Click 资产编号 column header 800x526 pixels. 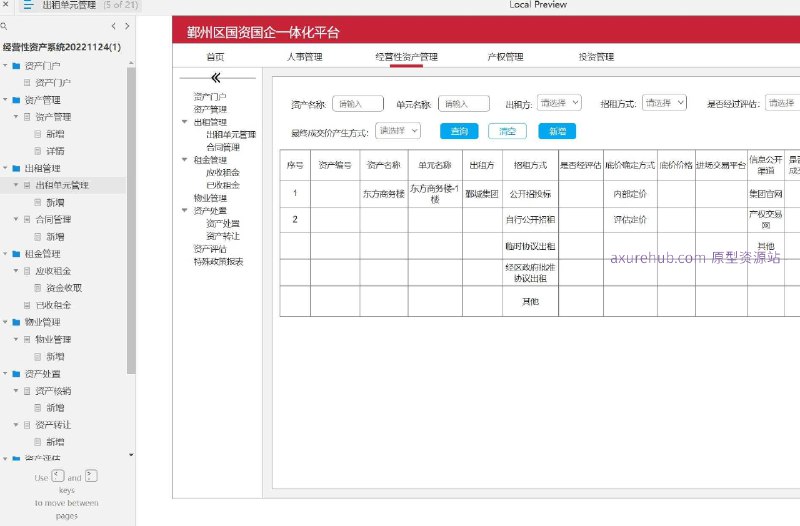coord(335,165)
